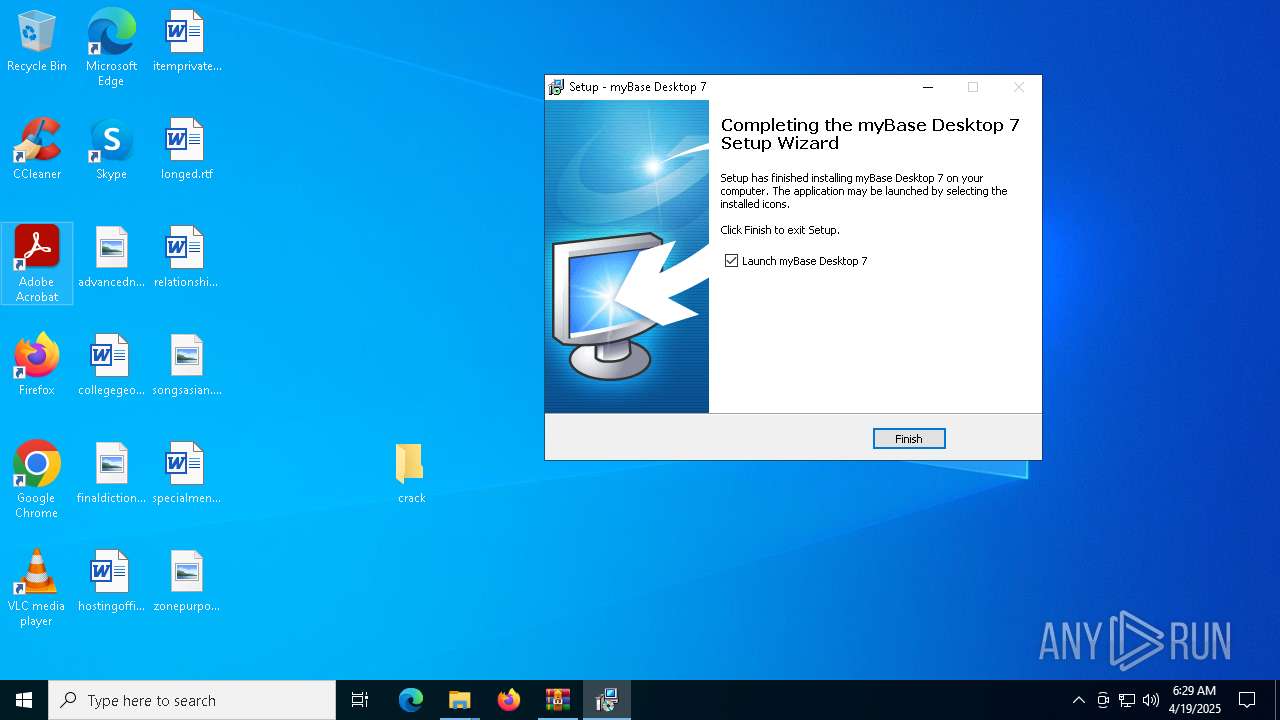Select the relationshi Word document icon
Screen dimensions: 1280x720
click(187, 257)
